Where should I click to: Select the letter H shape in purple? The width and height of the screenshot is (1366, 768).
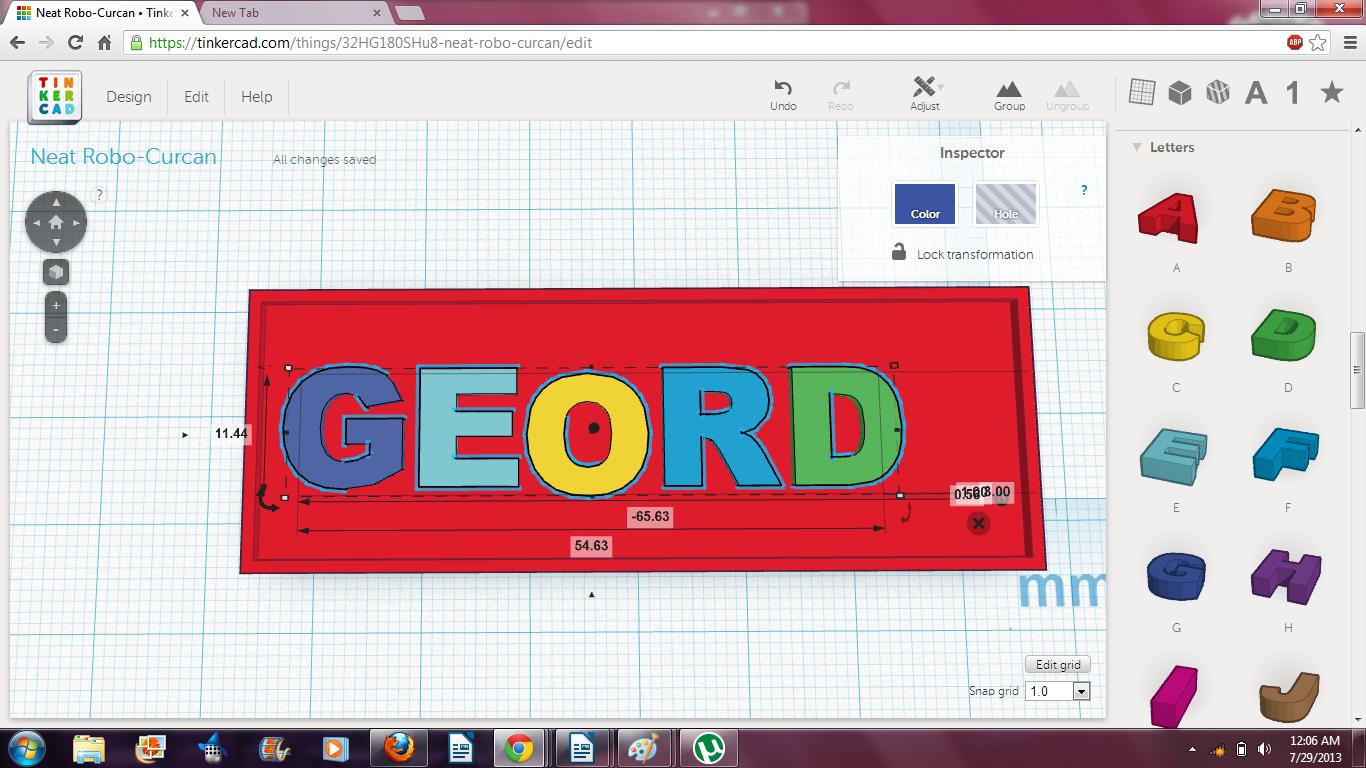pos(1284,576)
